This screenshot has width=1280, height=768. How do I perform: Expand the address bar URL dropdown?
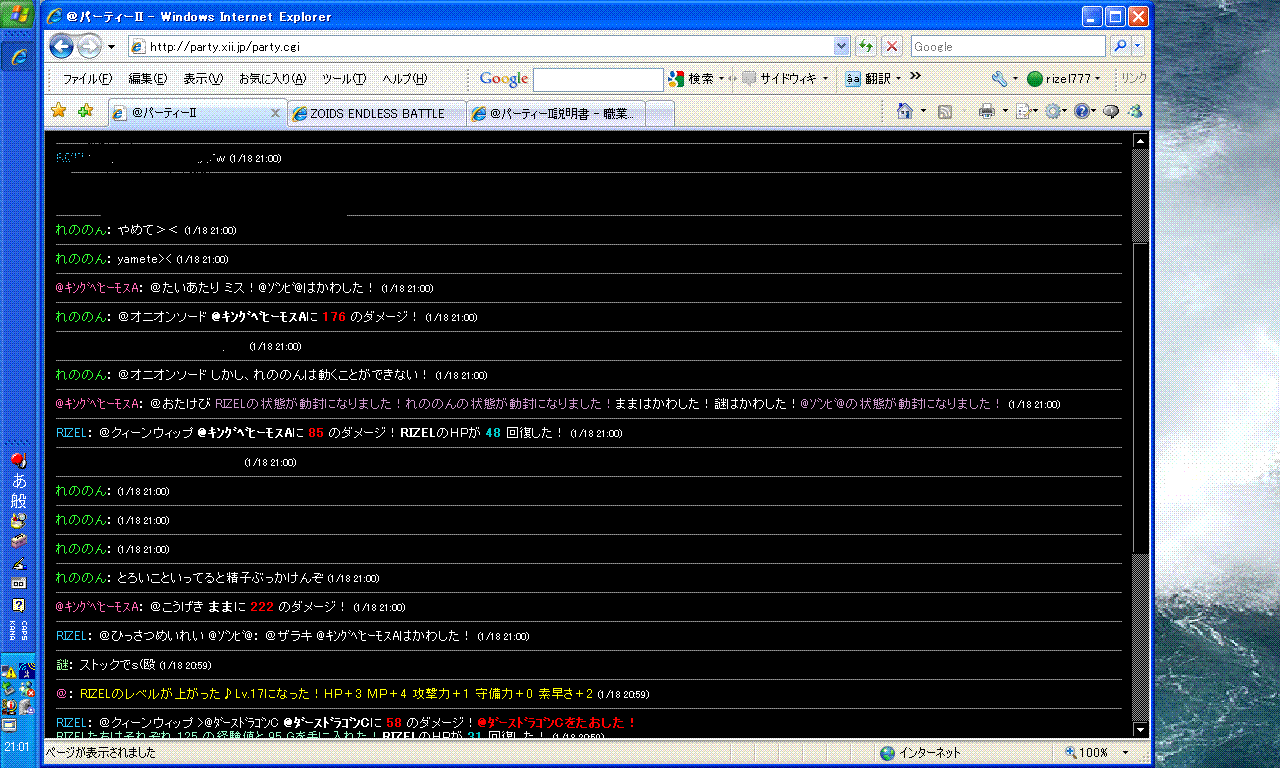[x=841, y=46]
